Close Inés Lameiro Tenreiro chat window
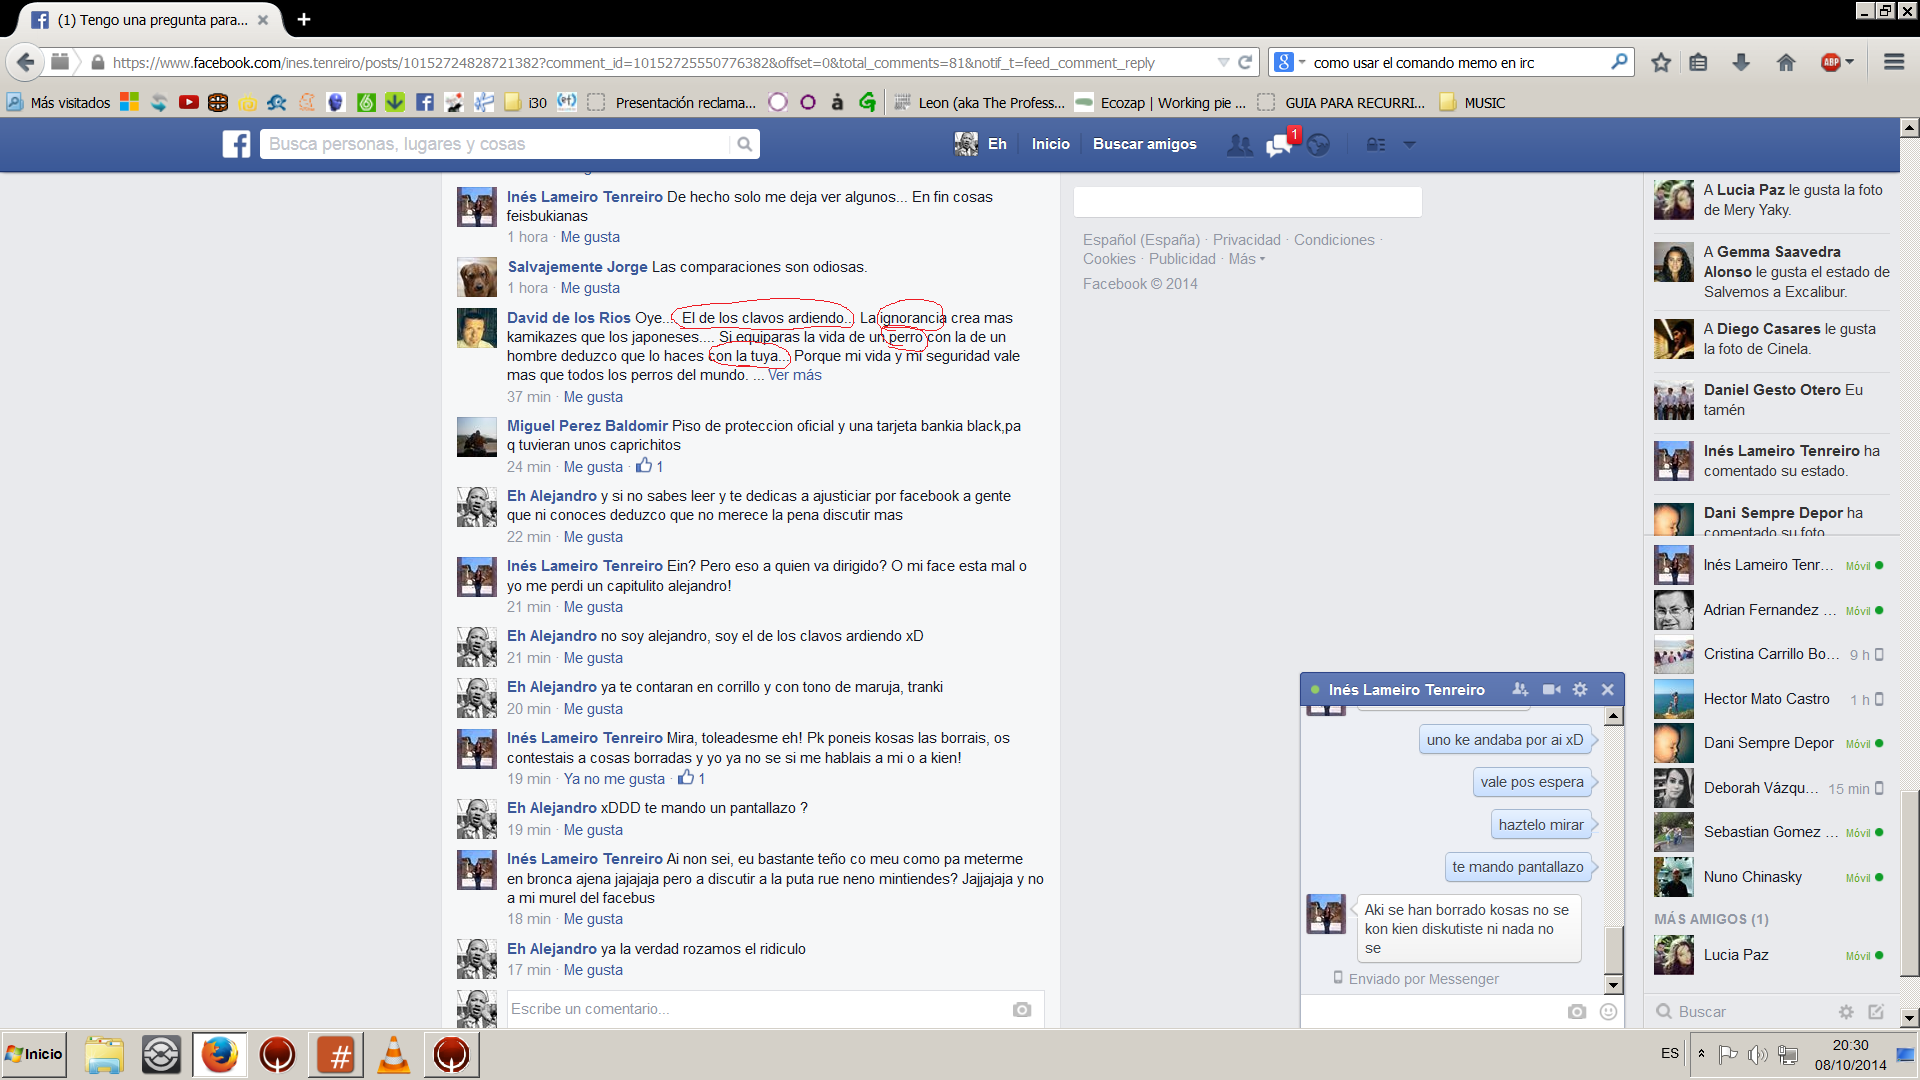Viewport: 1920px width, 1080px height. [1608, 689]
